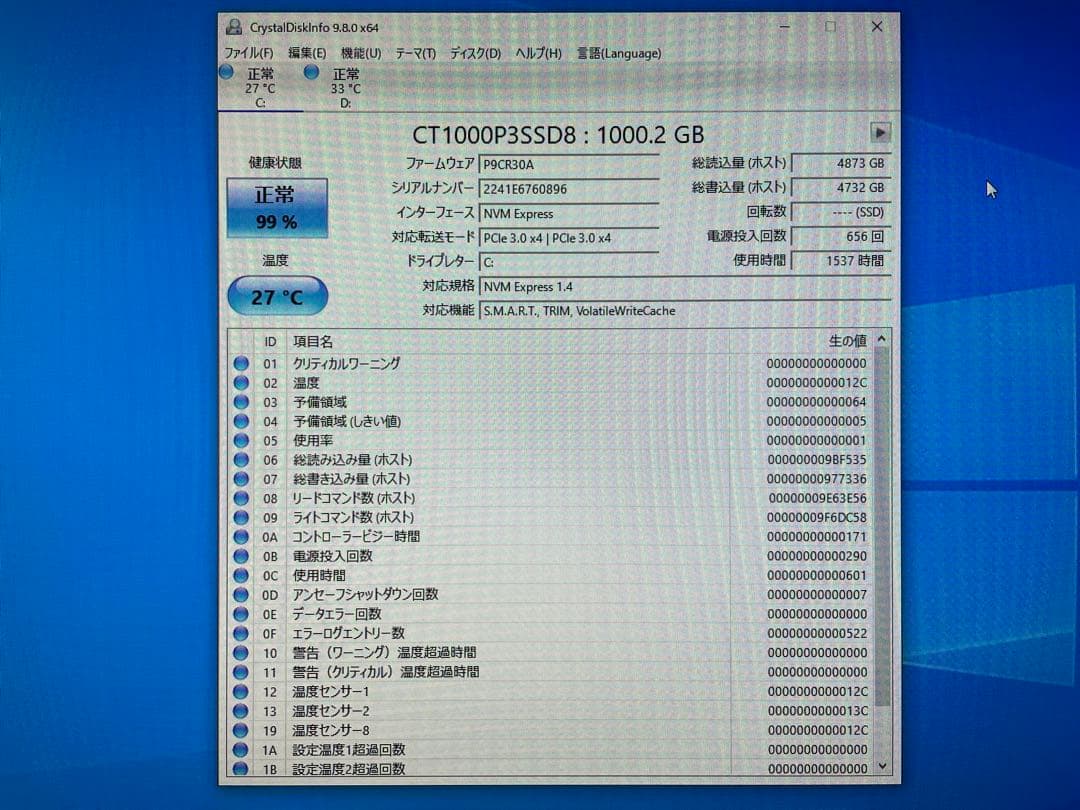Click the blue status icon for 温度センサー2

click(241, 711)
